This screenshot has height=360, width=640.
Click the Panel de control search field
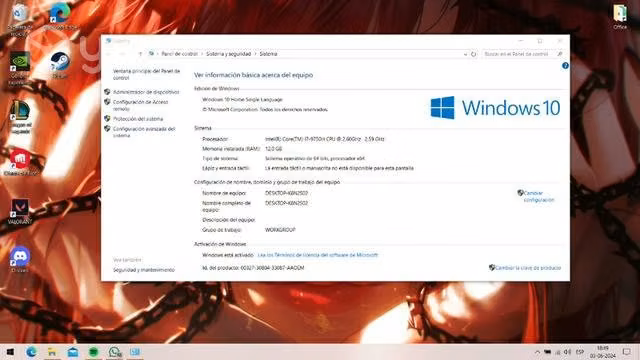tap(519, 54)
